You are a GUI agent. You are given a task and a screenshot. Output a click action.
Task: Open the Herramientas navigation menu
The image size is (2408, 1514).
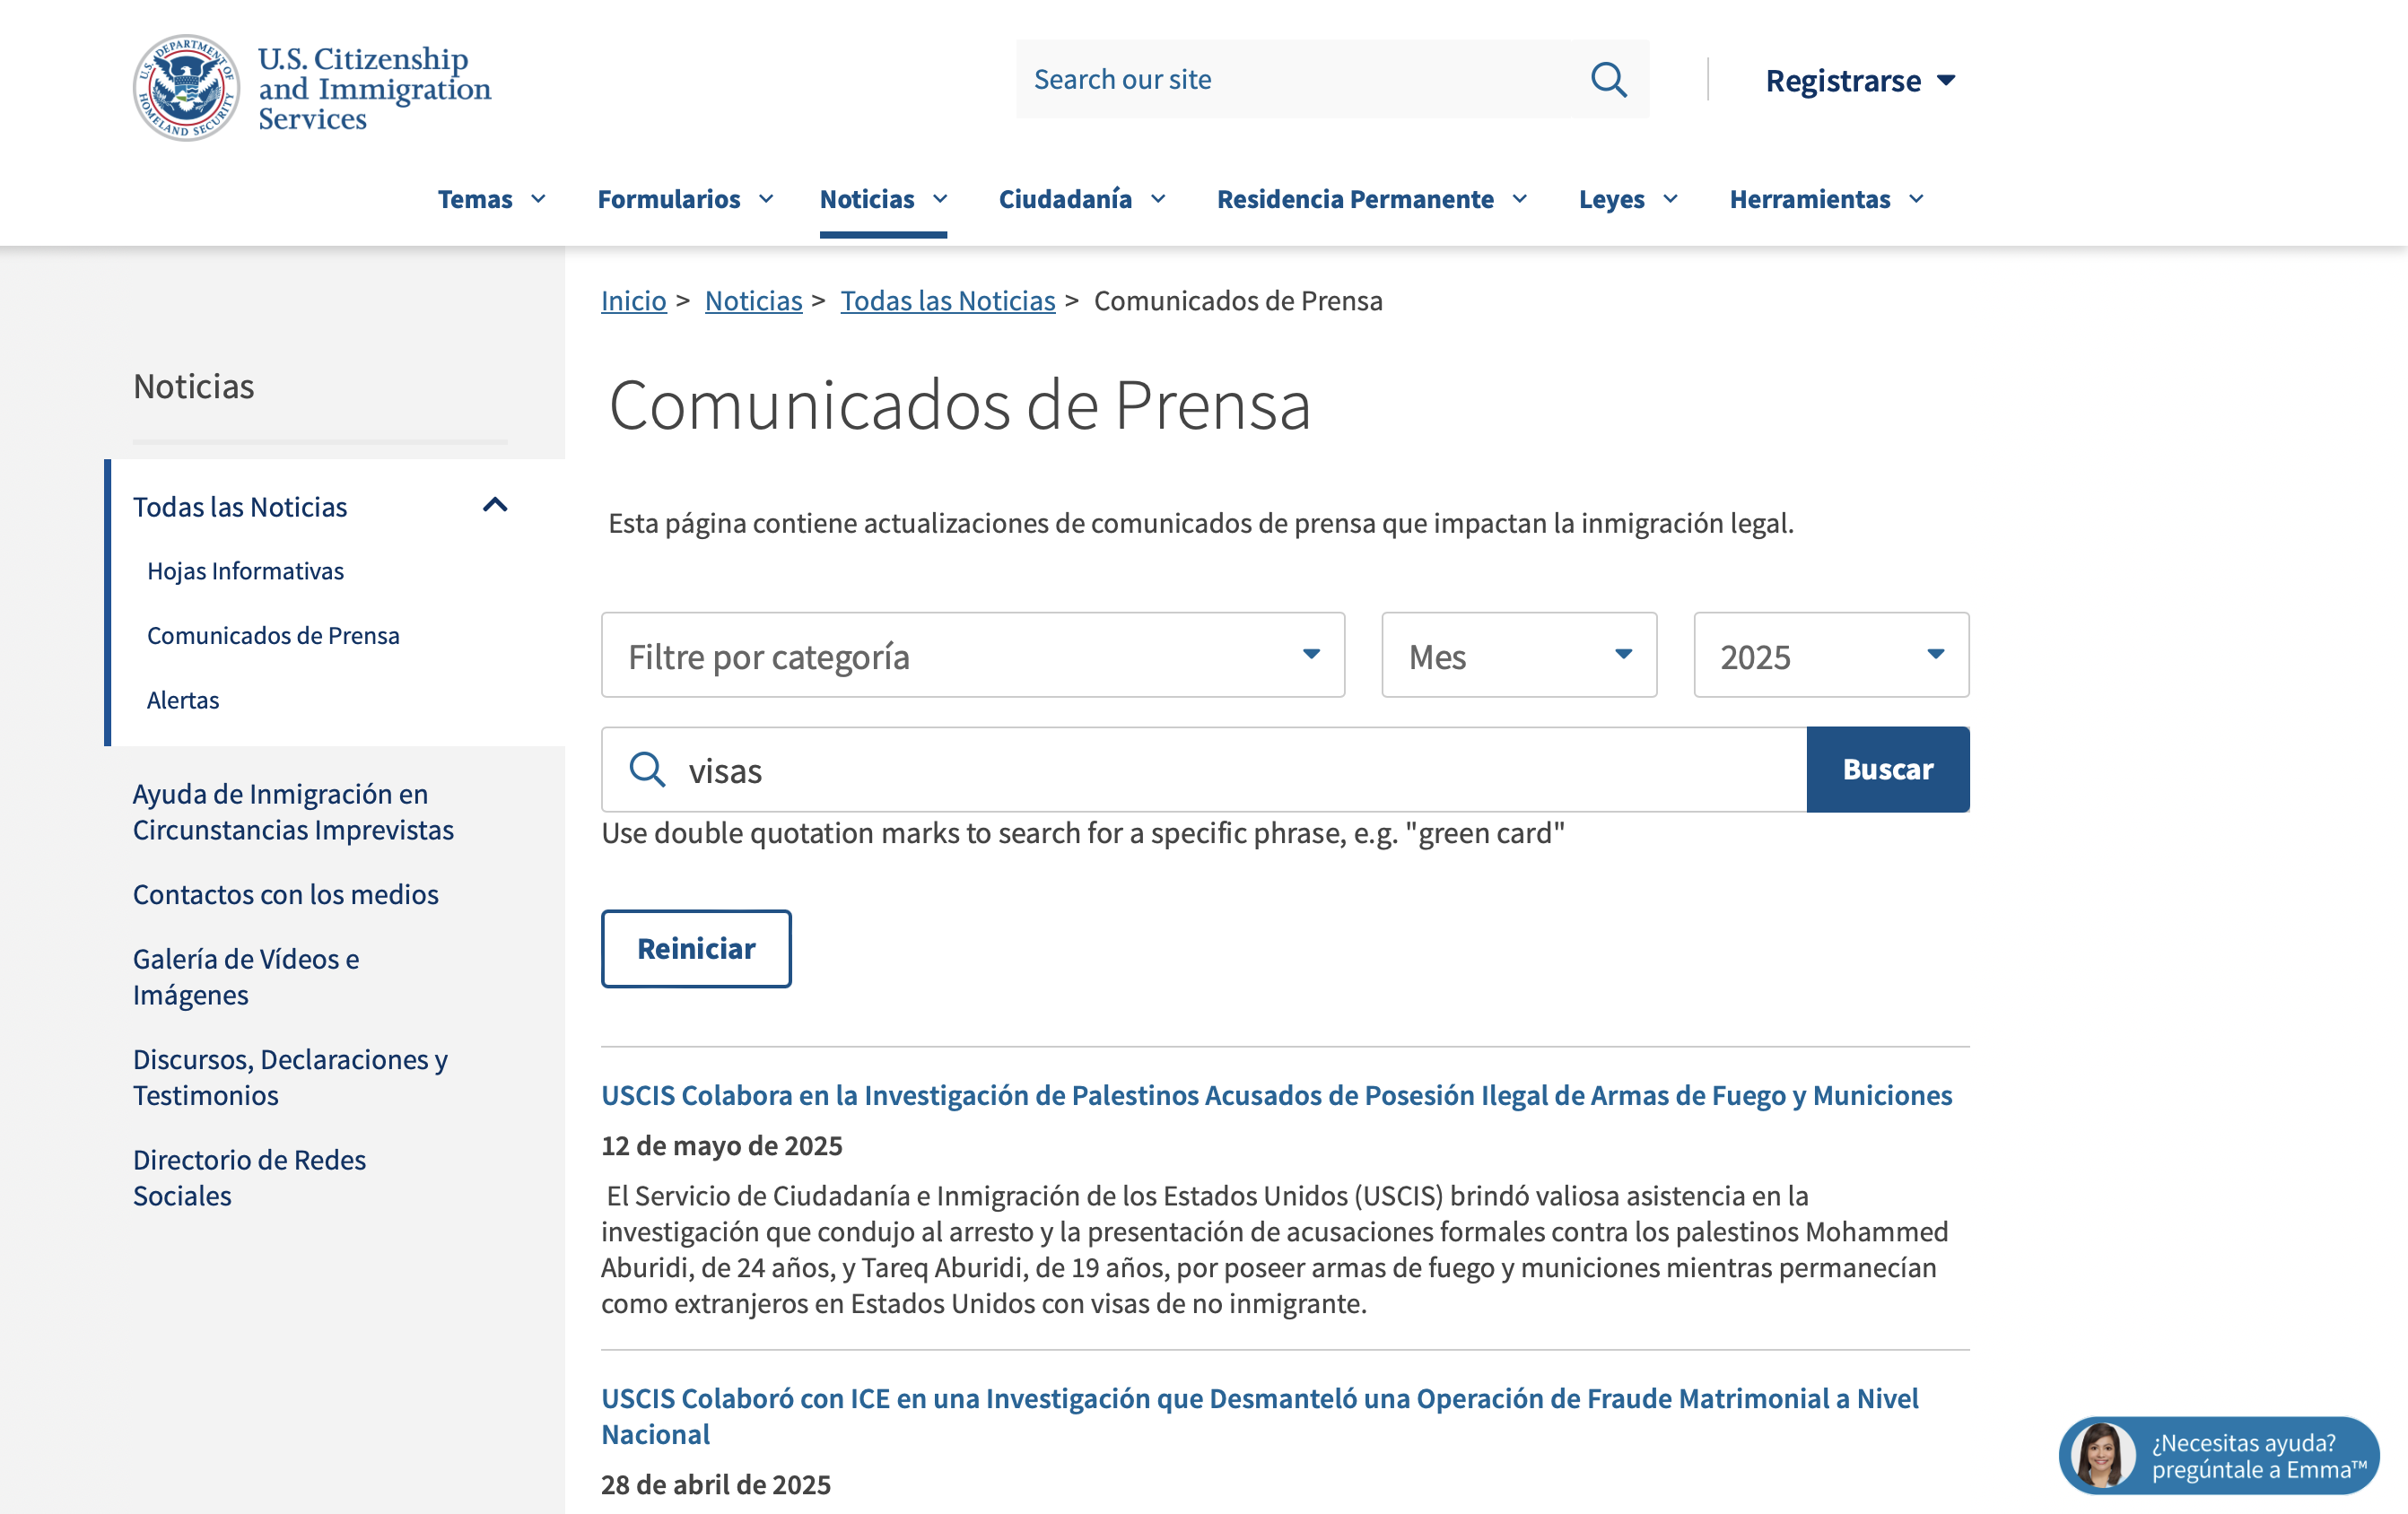1825,199
